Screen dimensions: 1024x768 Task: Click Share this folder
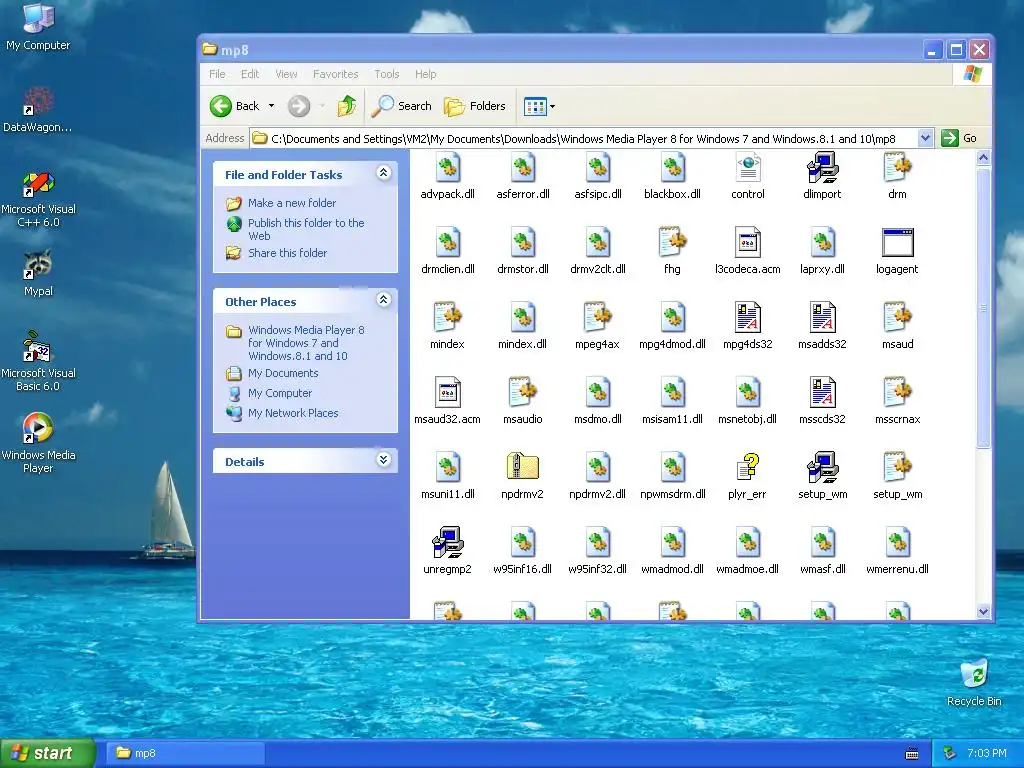(x=287, y=253)
